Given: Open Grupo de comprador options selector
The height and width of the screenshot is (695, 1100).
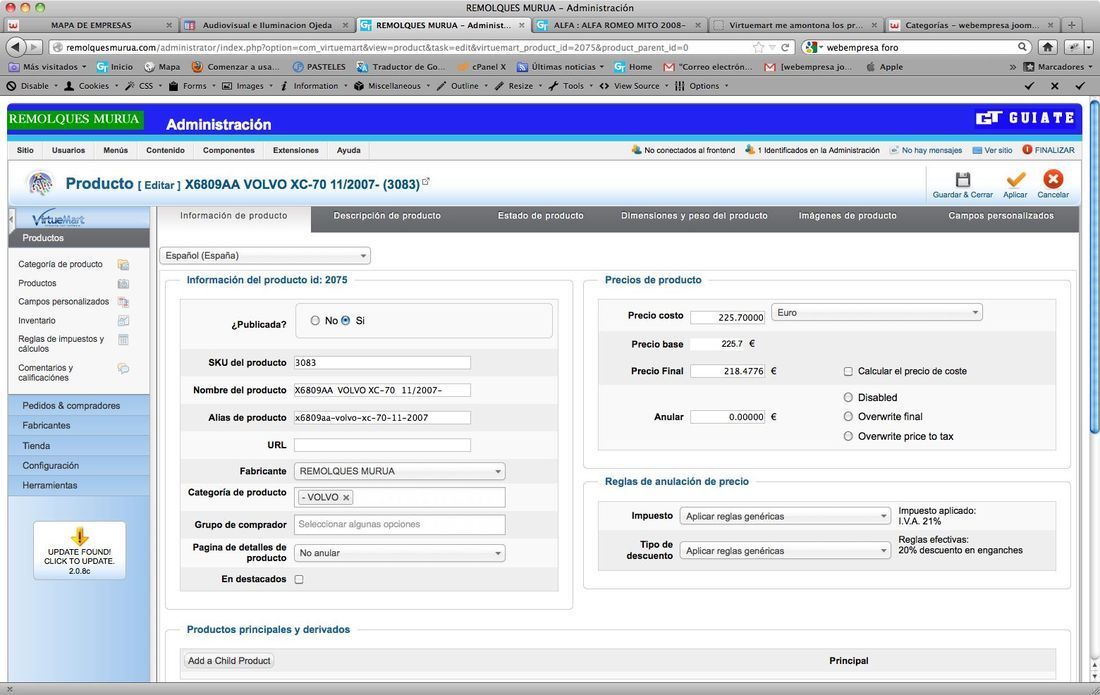Looking at the screenshot, I should [x=399, y=525].
